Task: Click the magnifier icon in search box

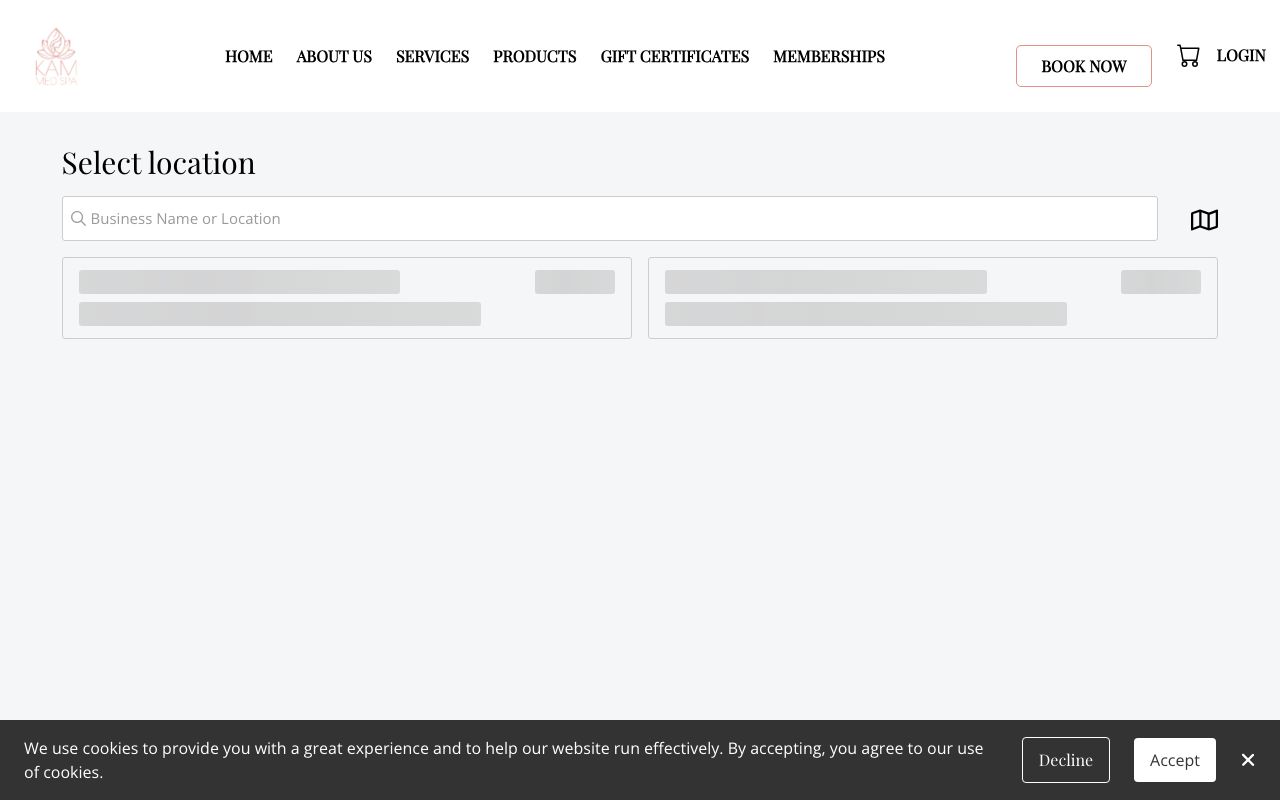Action: (78, 219)
